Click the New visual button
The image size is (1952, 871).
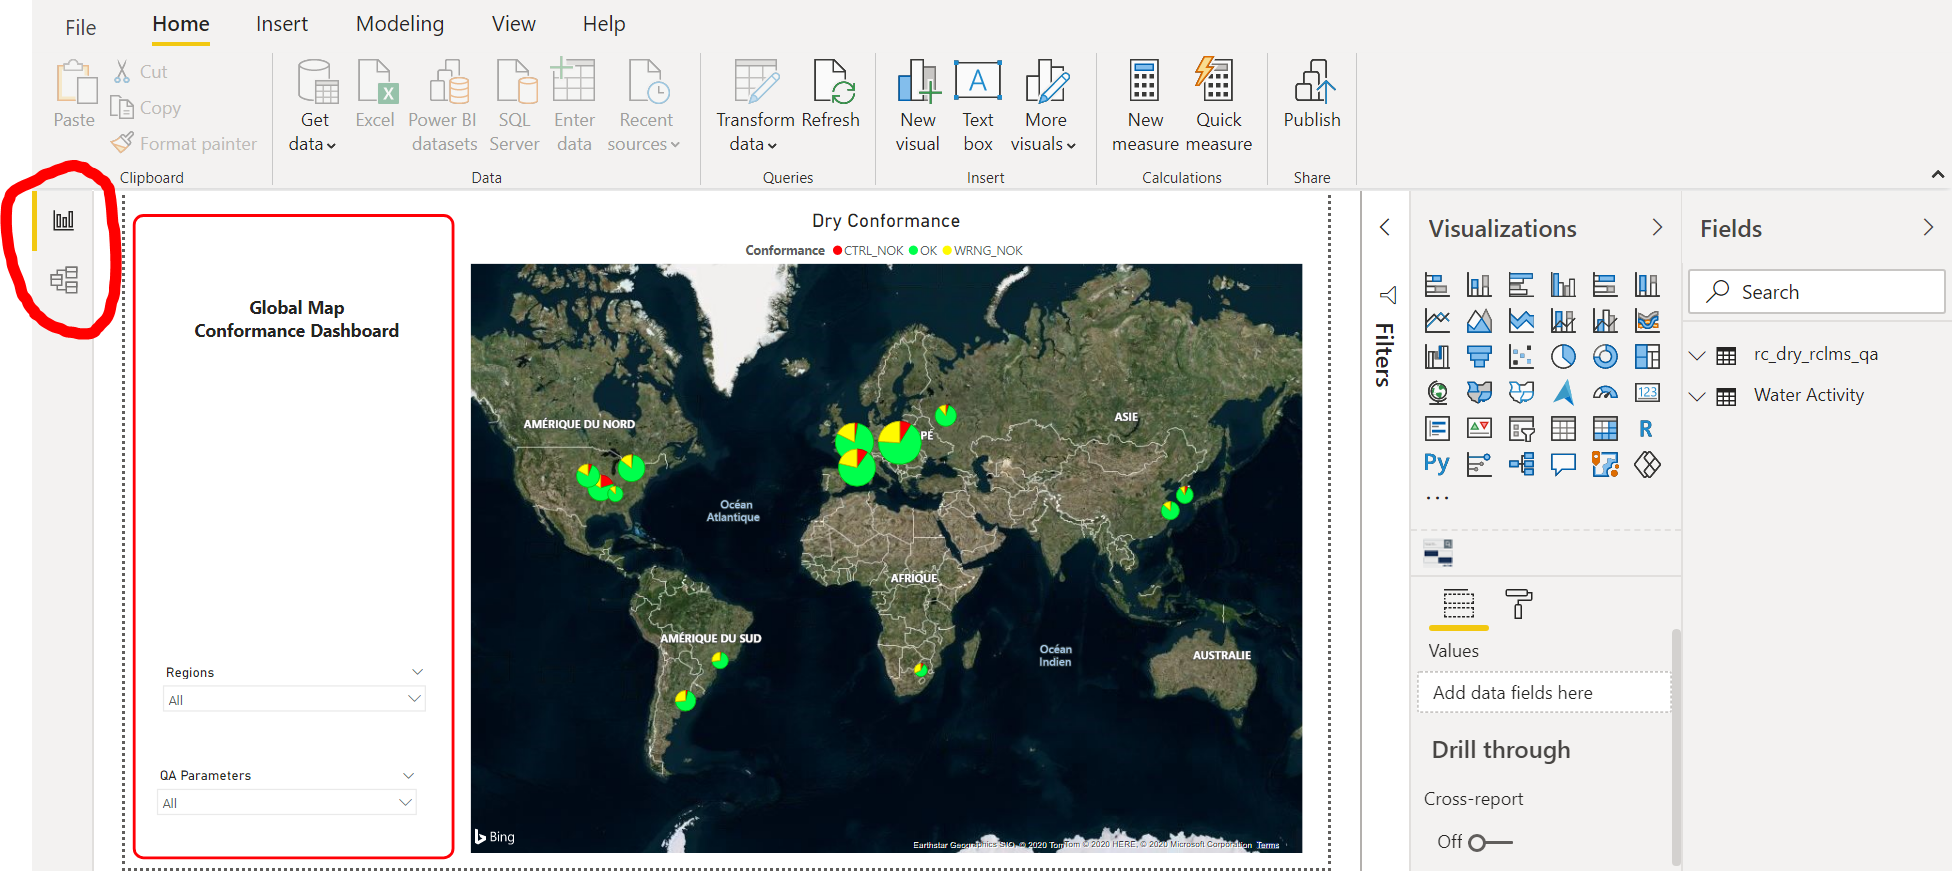pyautogui.click(x=918, y=105)
